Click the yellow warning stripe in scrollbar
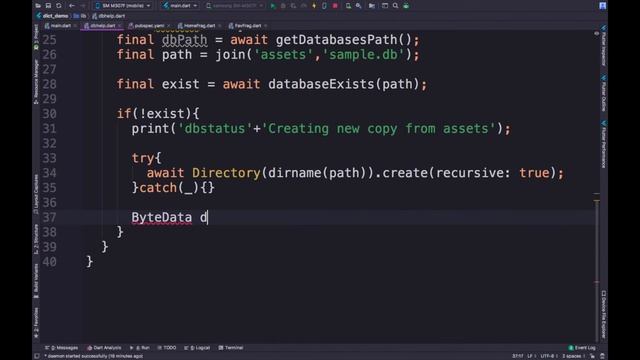The height and width of the screenshot is (360, 640). [596, 201]
